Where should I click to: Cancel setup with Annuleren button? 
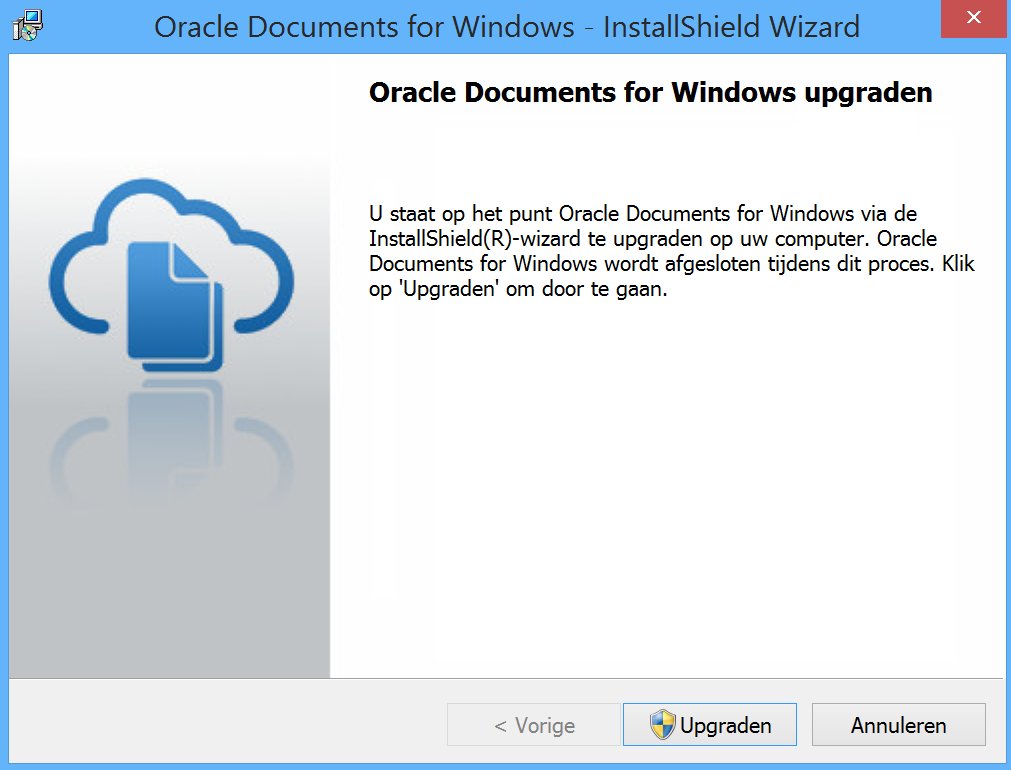(x=898, y=725)
